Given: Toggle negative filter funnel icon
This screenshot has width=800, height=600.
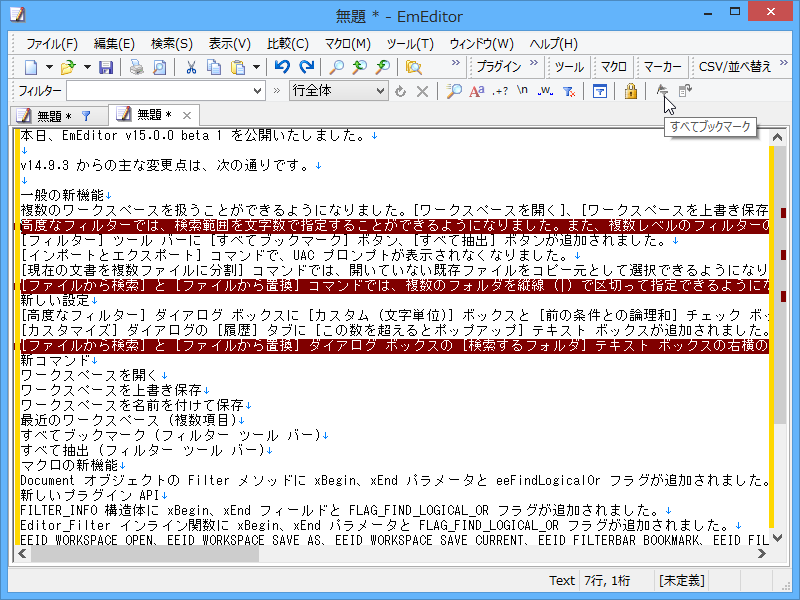Looking at the screenshot, I should (569, 91).
